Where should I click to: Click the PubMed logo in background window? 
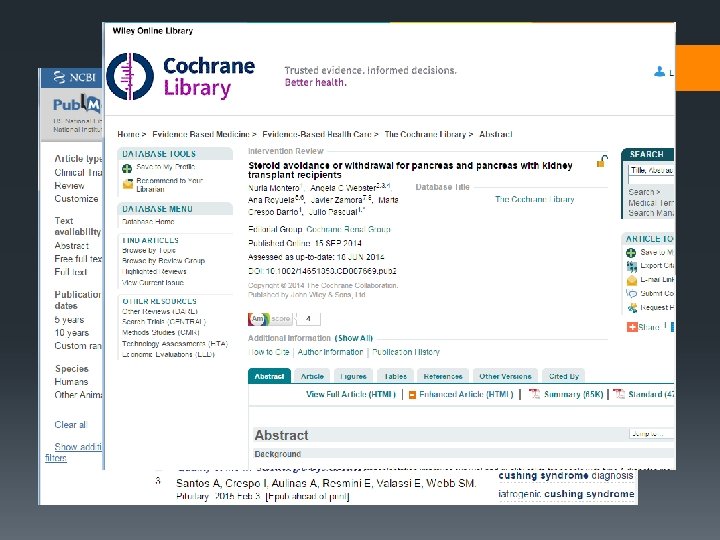click(77, 104)
